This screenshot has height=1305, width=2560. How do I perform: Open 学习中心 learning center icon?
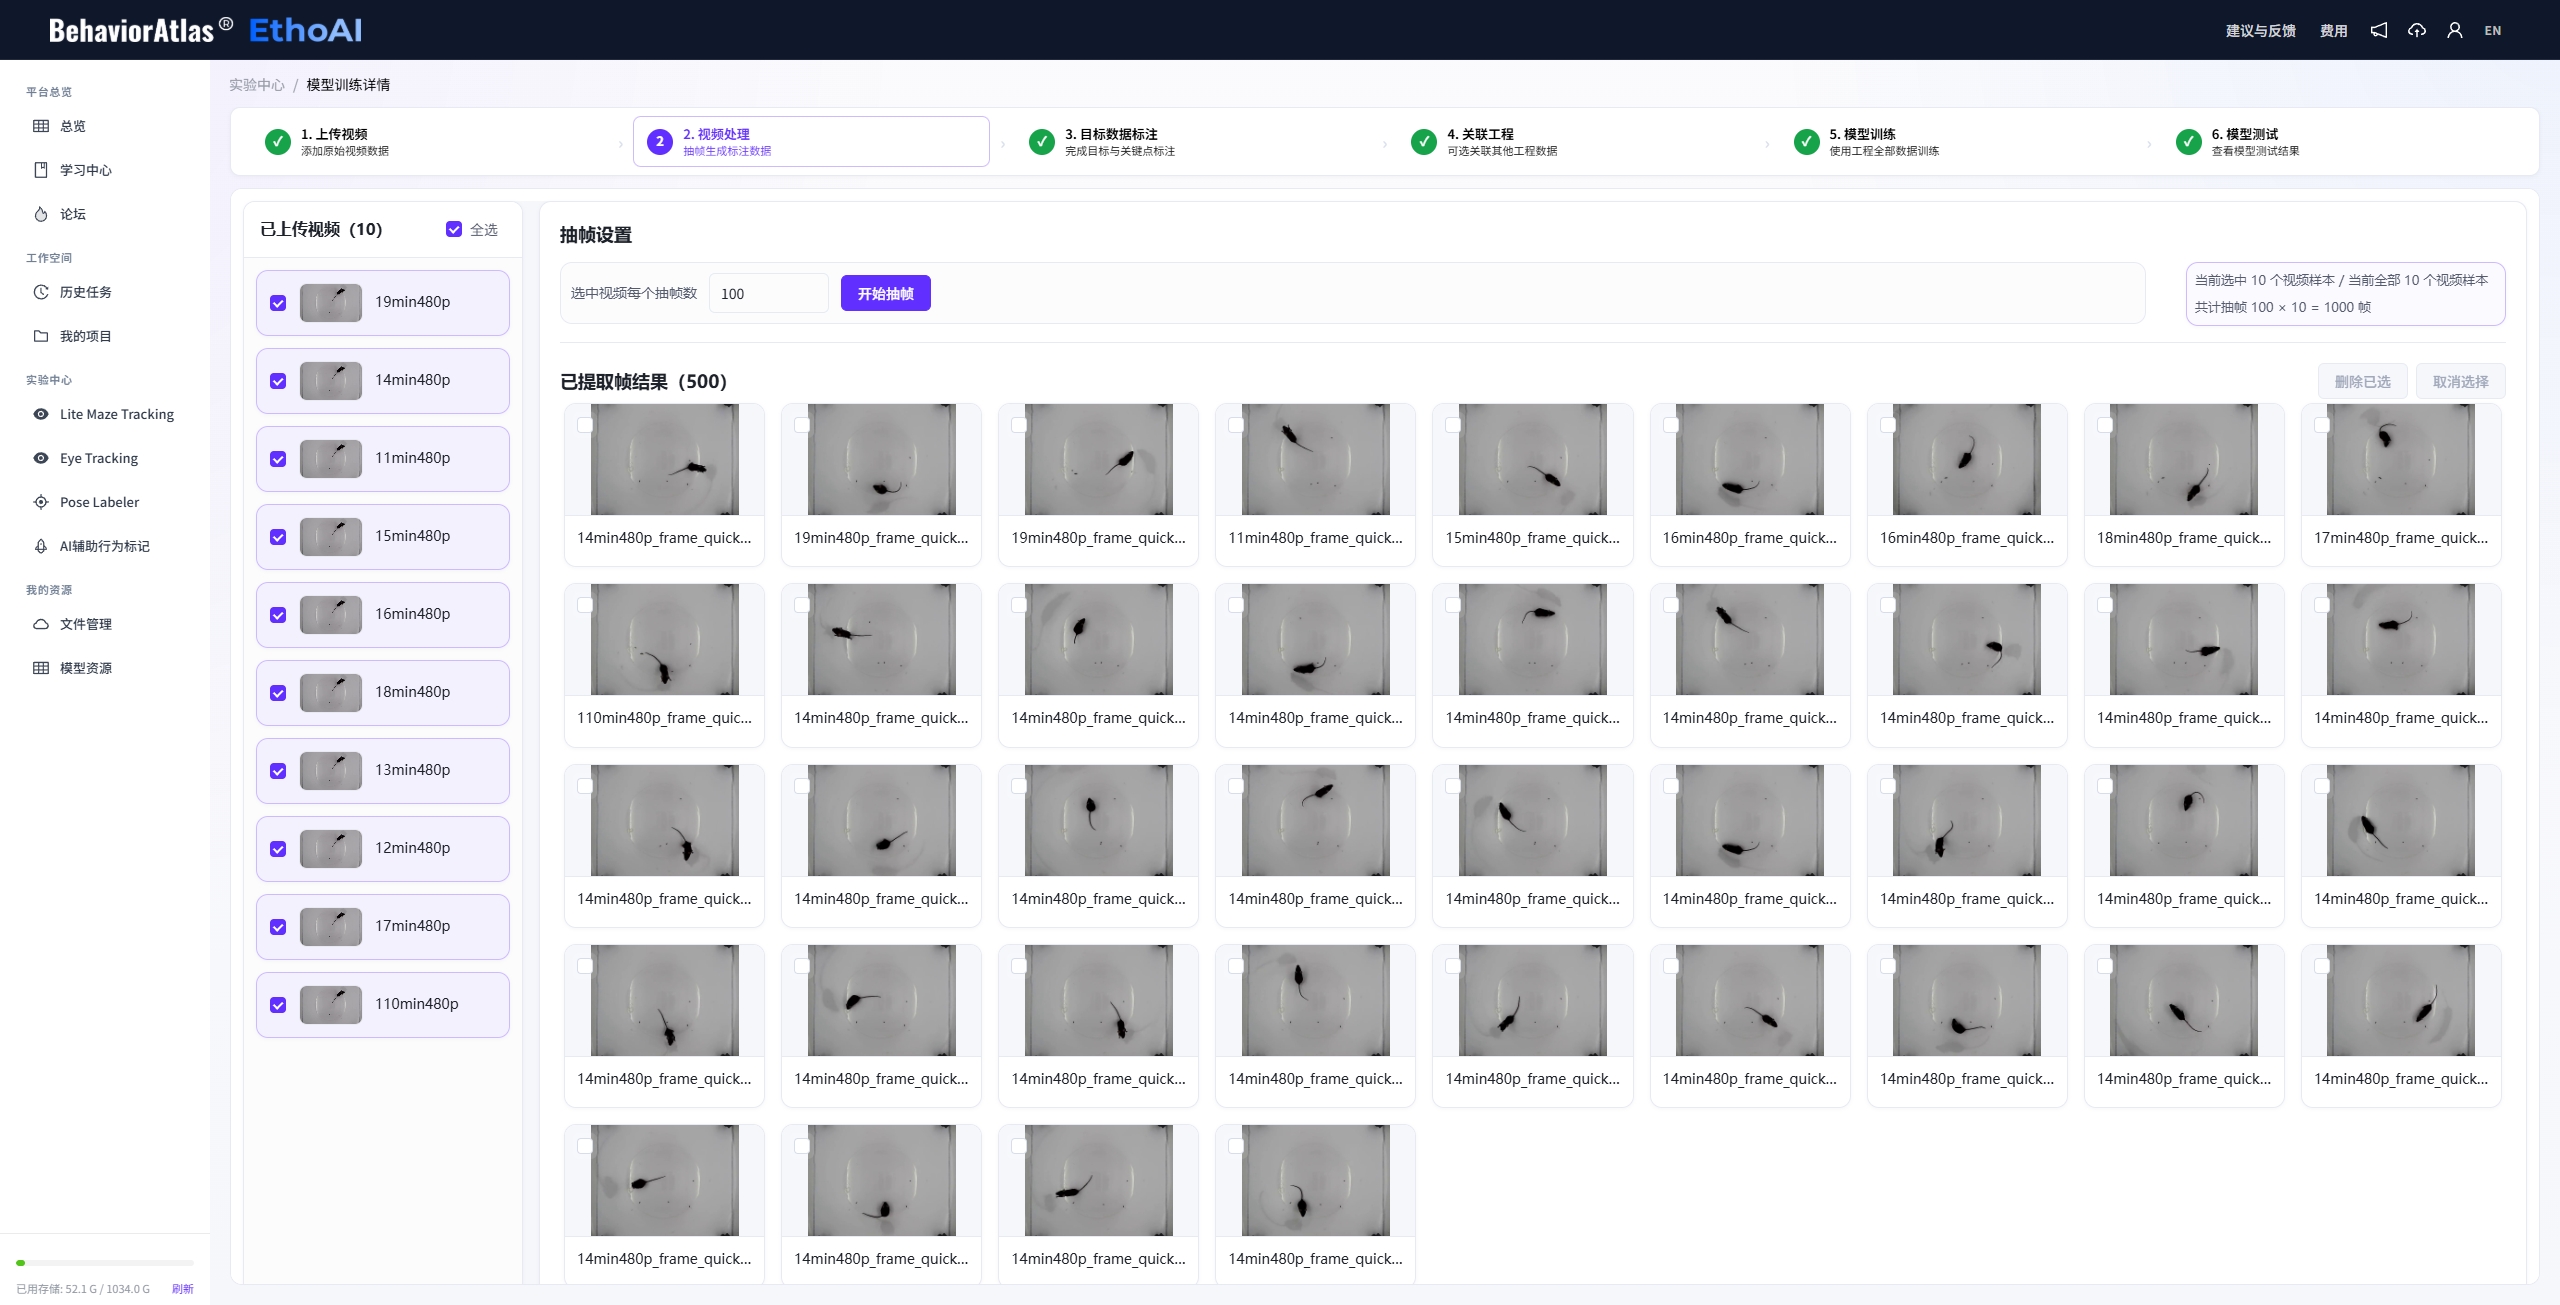point(41,170)
